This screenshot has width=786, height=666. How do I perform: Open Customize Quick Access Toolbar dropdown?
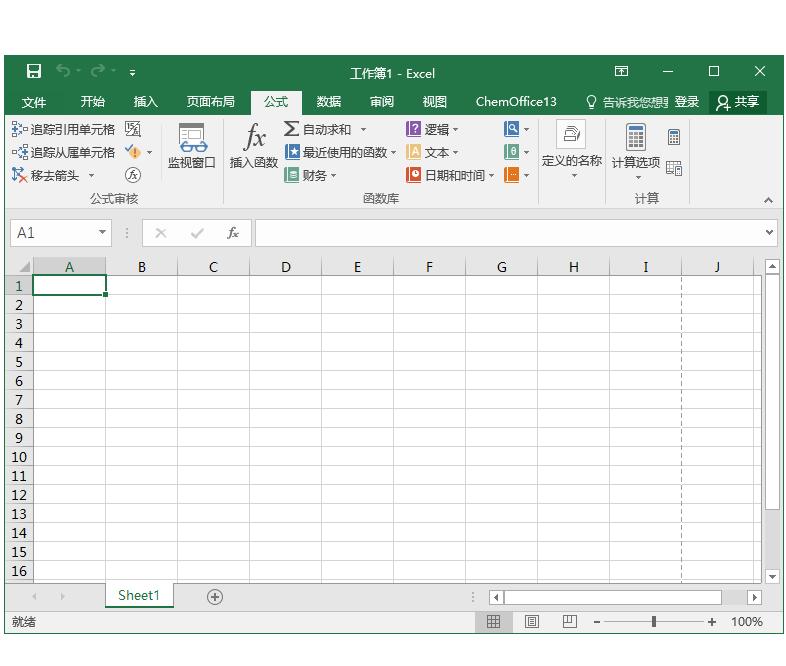tap(132, 73)
